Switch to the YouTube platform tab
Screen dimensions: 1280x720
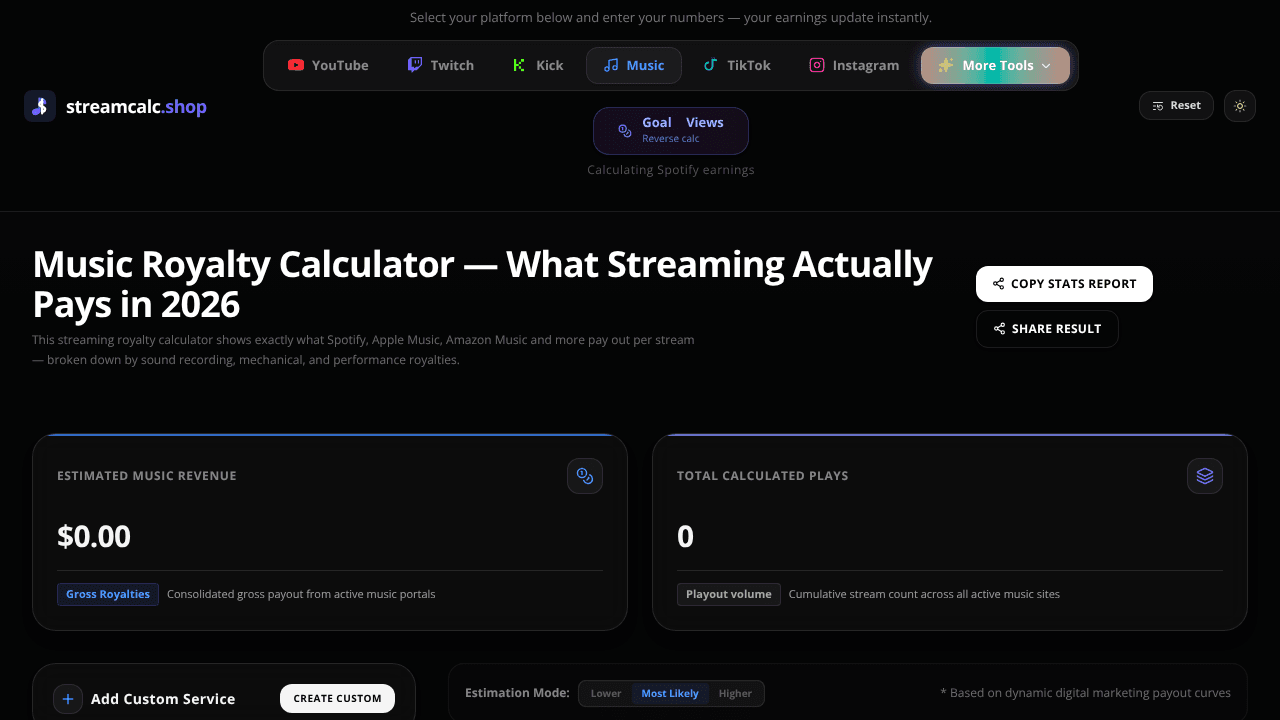pos(328,65)
